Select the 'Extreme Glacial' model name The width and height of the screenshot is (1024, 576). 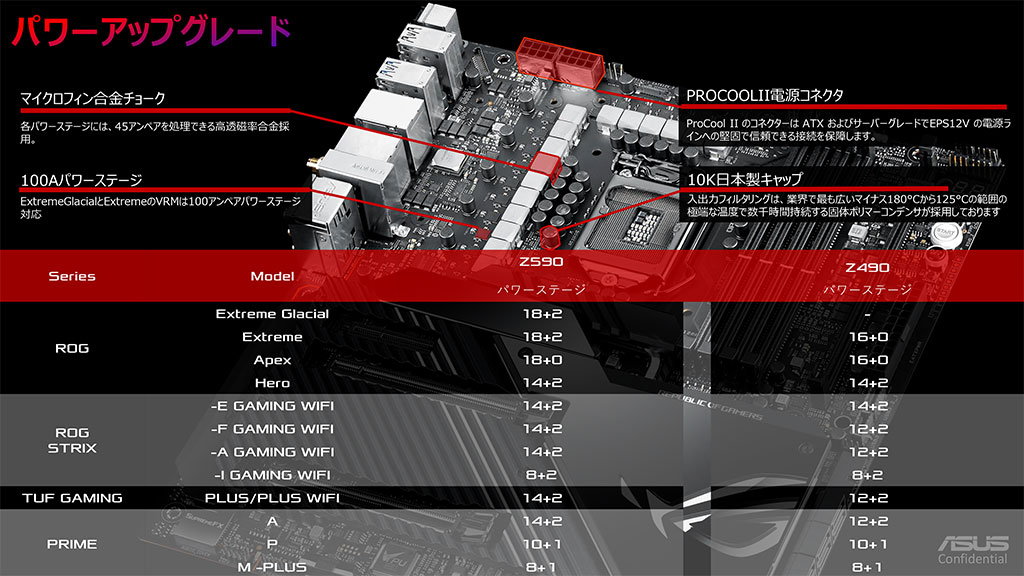[x=272, y=313]
